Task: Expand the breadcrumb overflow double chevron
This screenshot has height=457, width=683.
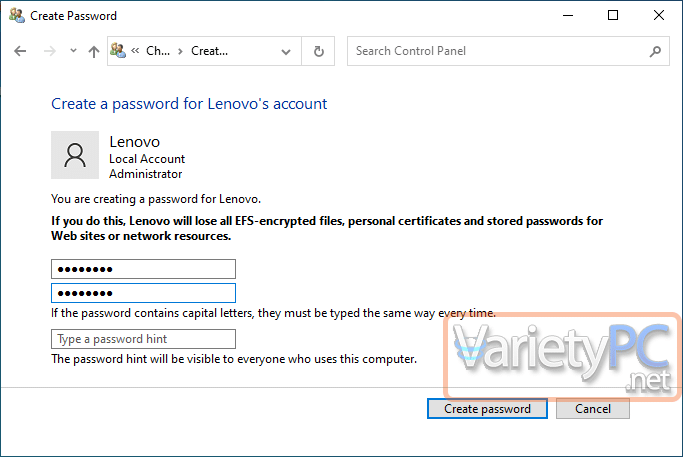Action: 135,51
